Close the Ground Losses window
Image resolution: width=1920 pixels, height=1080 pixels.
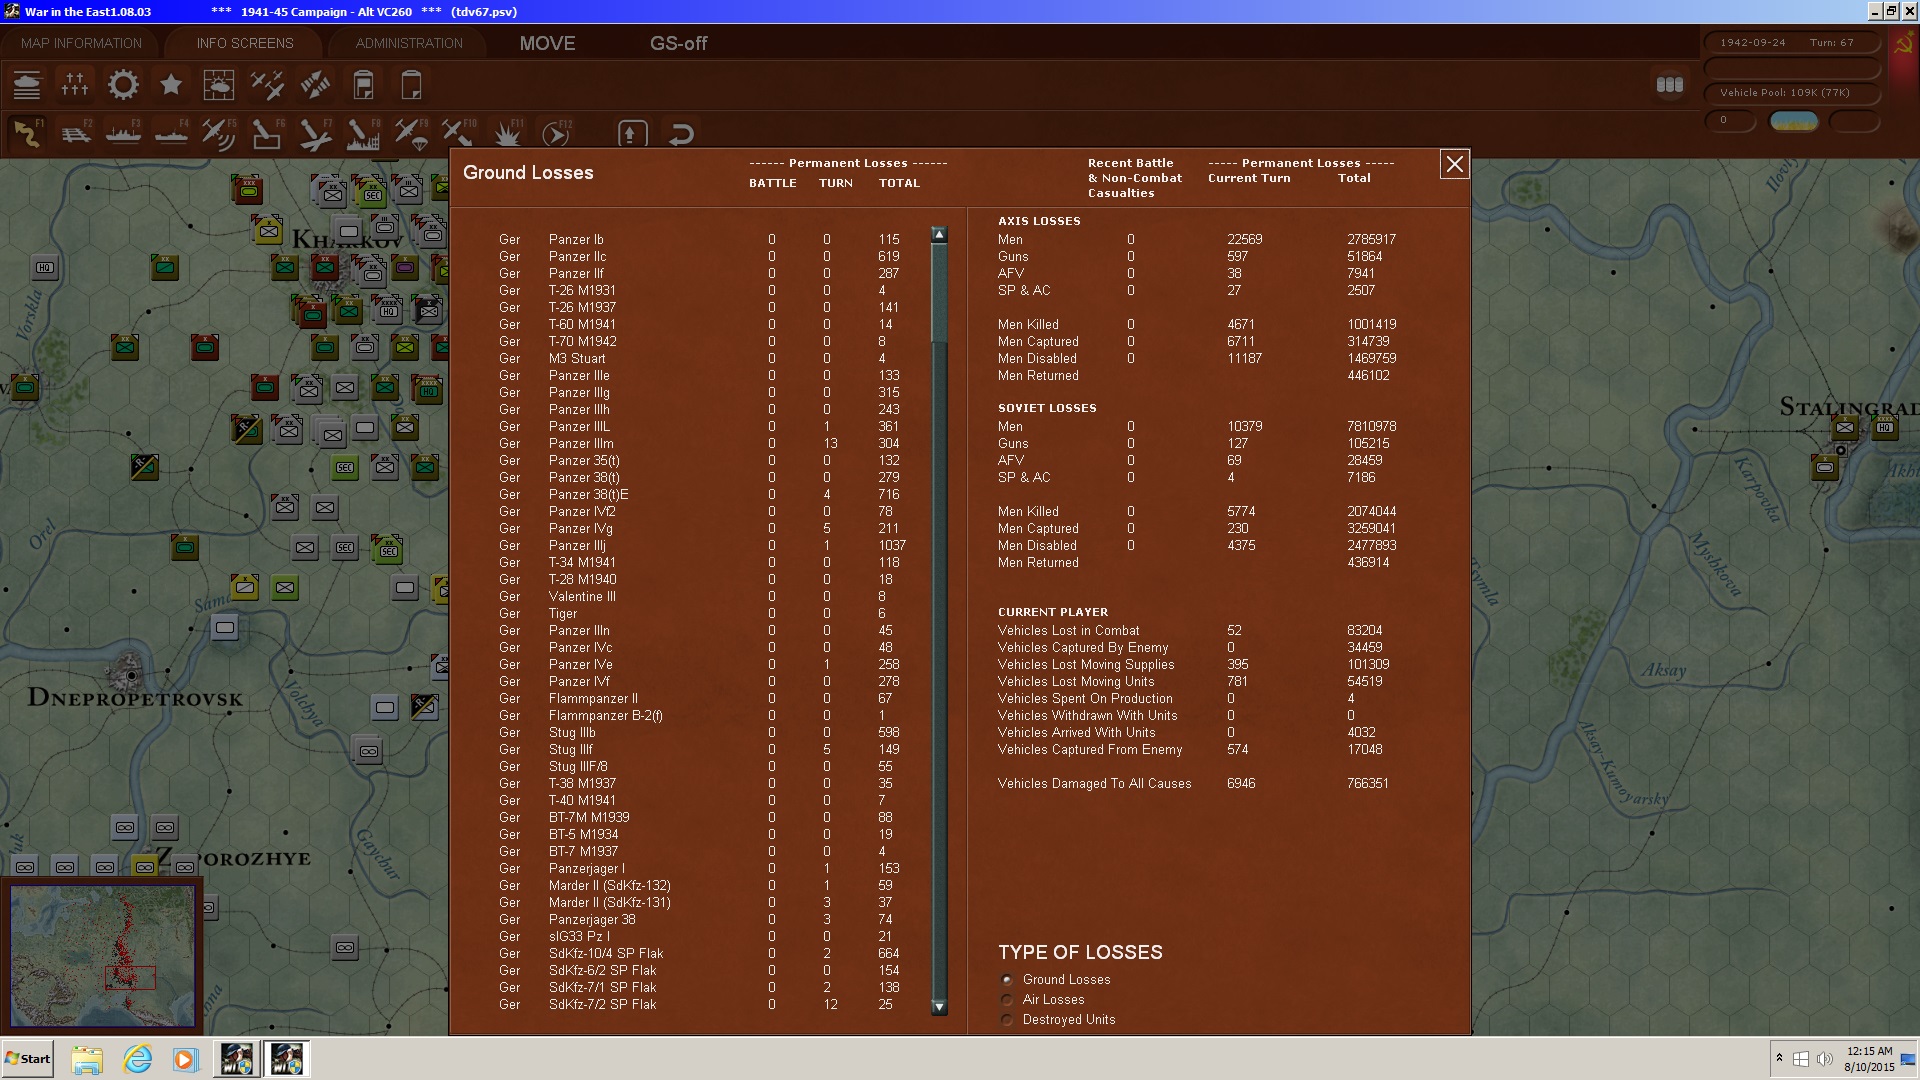click(x=1454, y=164)
